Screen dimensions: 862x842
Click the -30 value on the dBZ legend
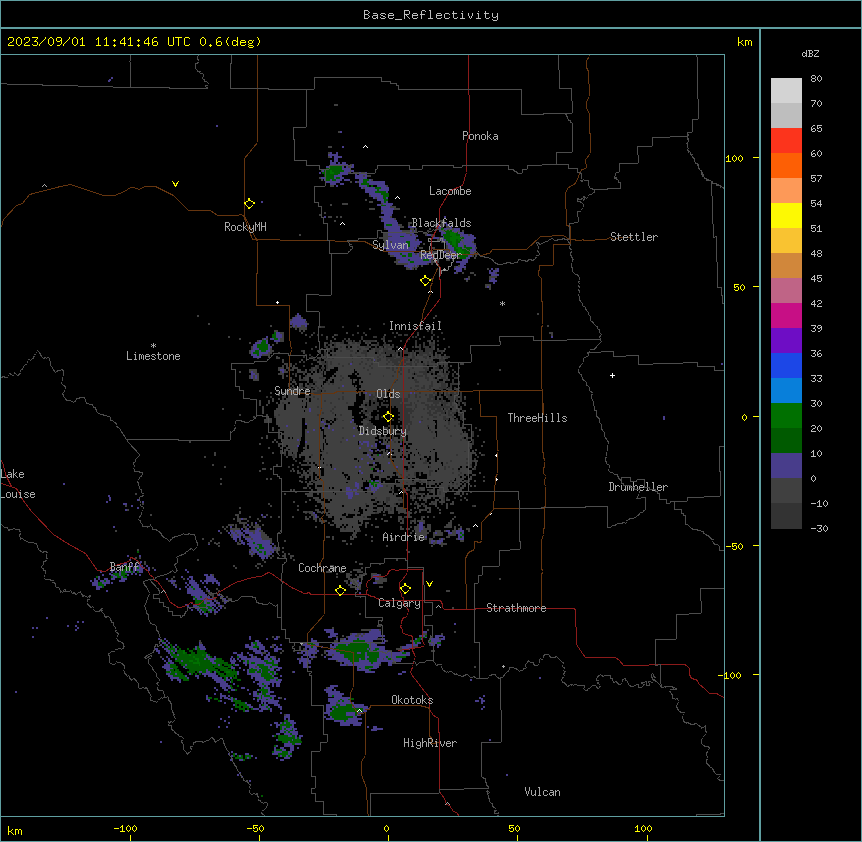click(819, 528)
